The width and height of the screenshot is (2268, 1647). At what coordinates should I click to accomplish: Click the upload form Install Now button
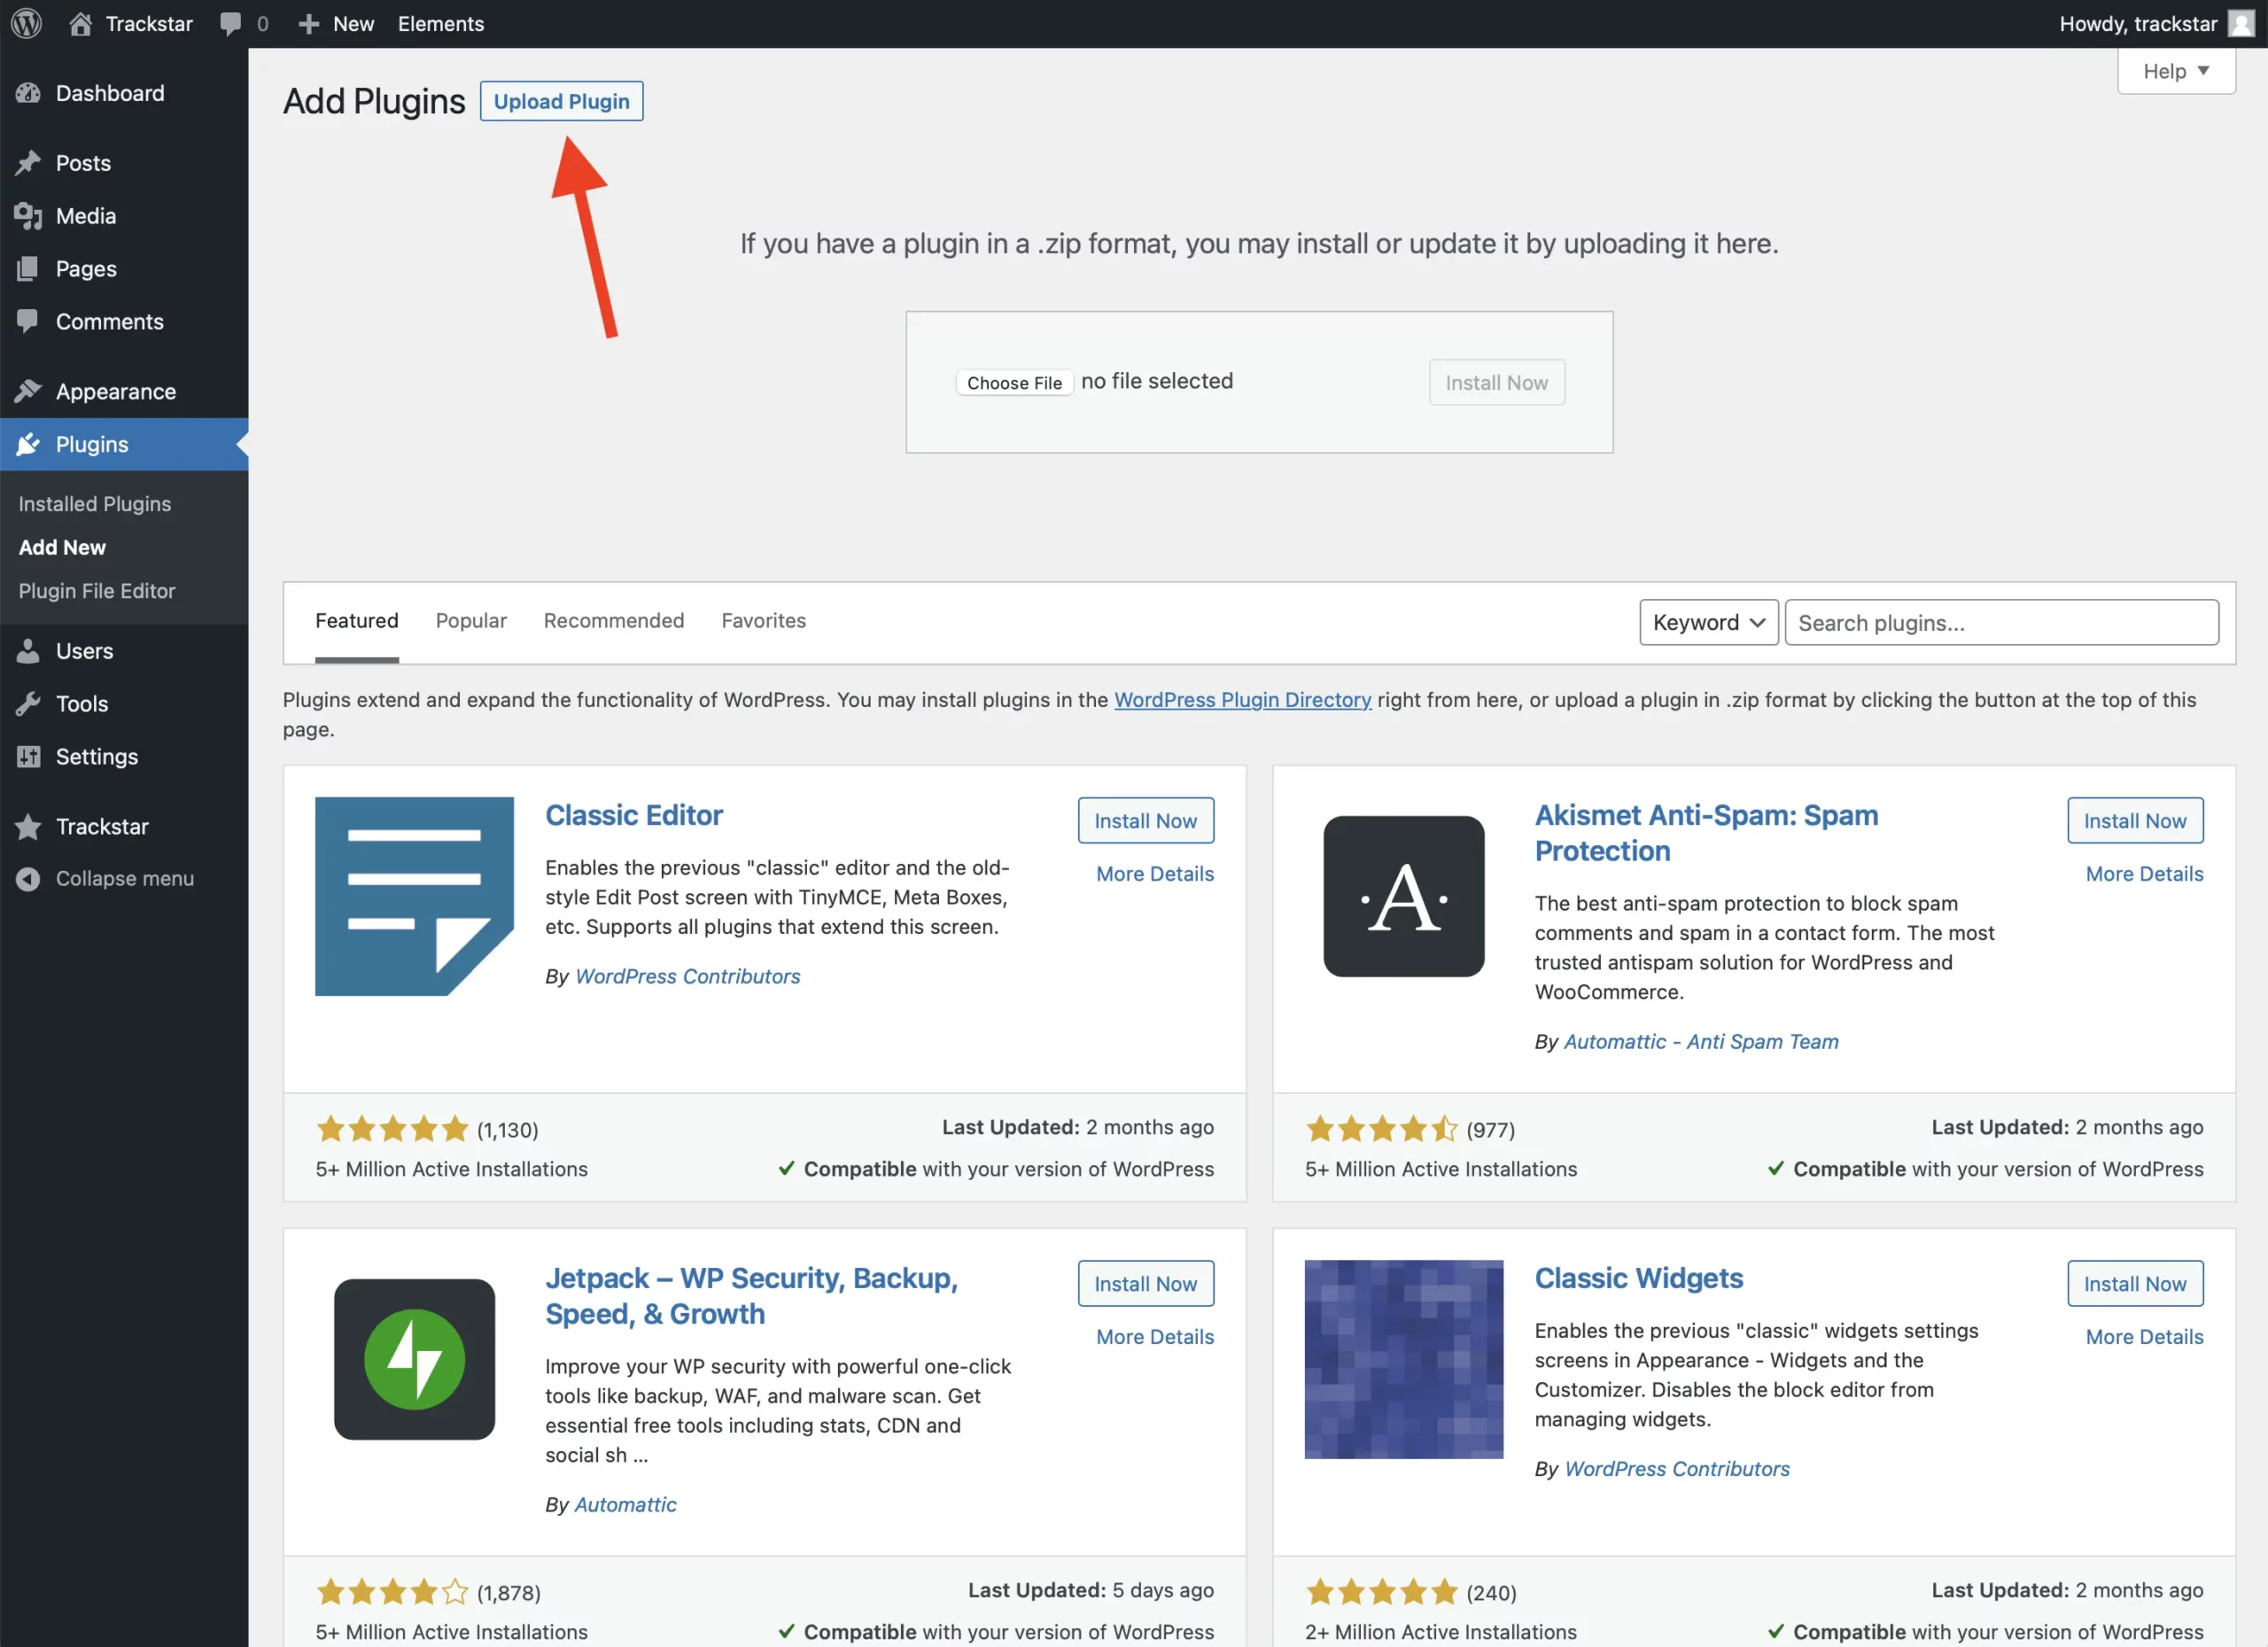coord(1496,383)
